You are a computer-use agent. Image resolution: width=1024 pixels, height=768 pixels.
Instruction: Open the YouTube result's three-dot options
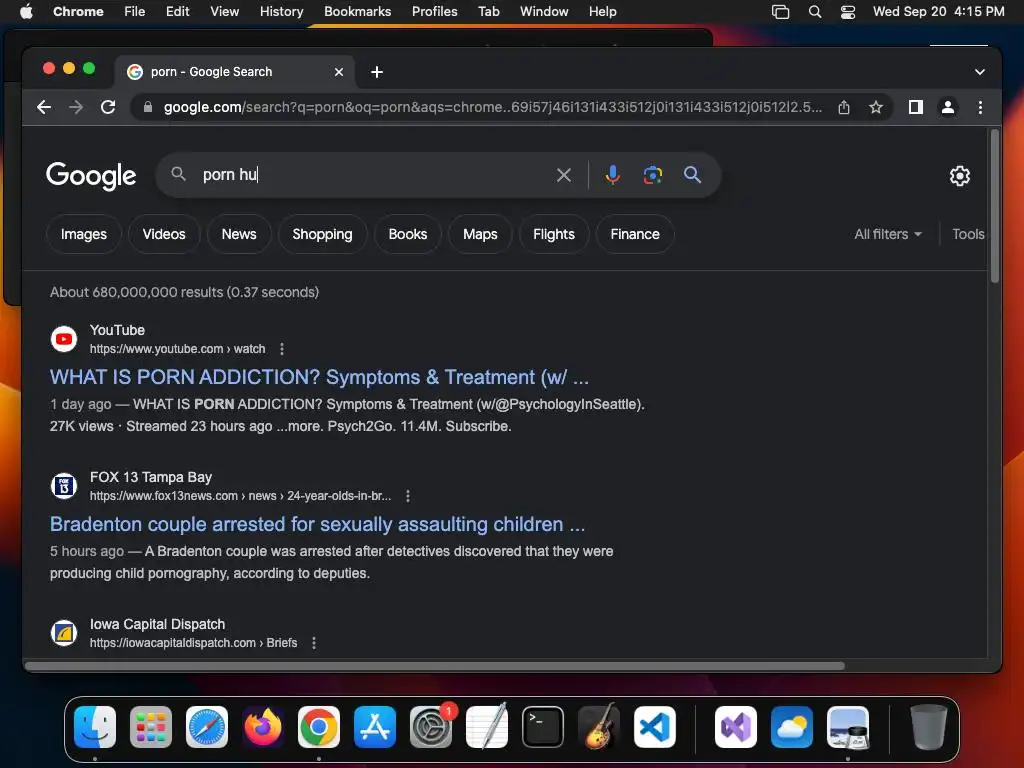(282, 349)
